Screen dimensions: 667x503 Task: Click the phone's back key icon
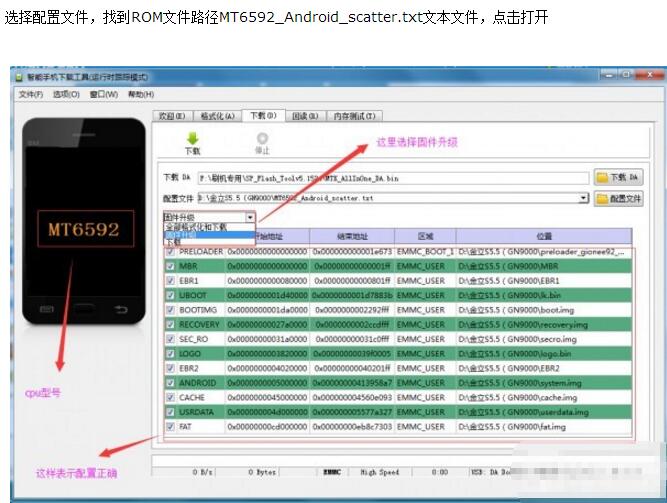point(121,309)
